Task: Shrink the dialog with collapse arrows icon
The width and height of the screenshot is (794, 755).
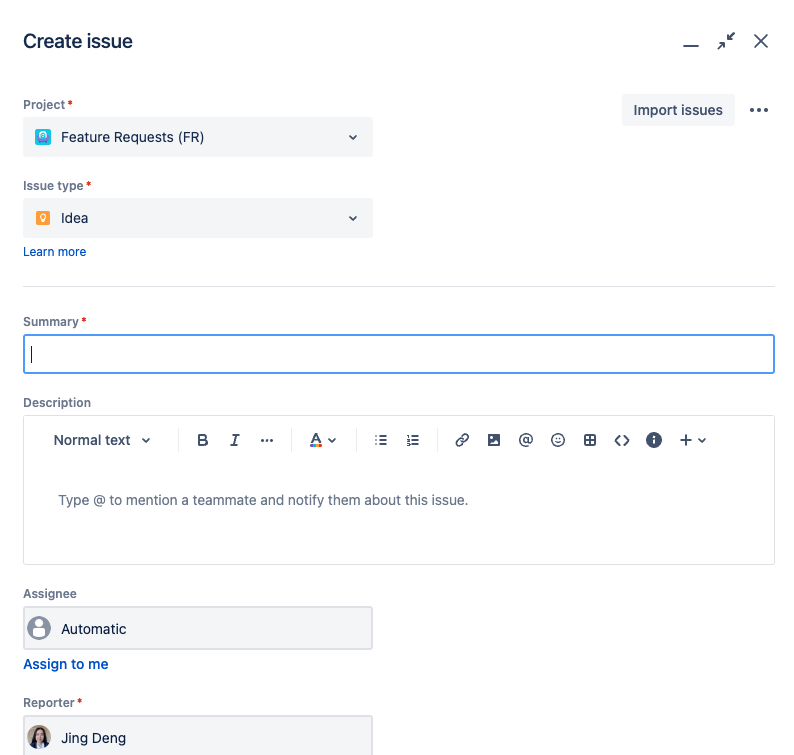Action: click(x=726, y=41)
